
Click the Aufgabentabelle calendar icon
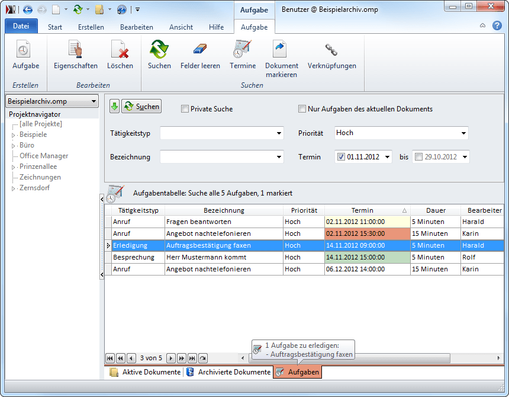pos(115,193)
